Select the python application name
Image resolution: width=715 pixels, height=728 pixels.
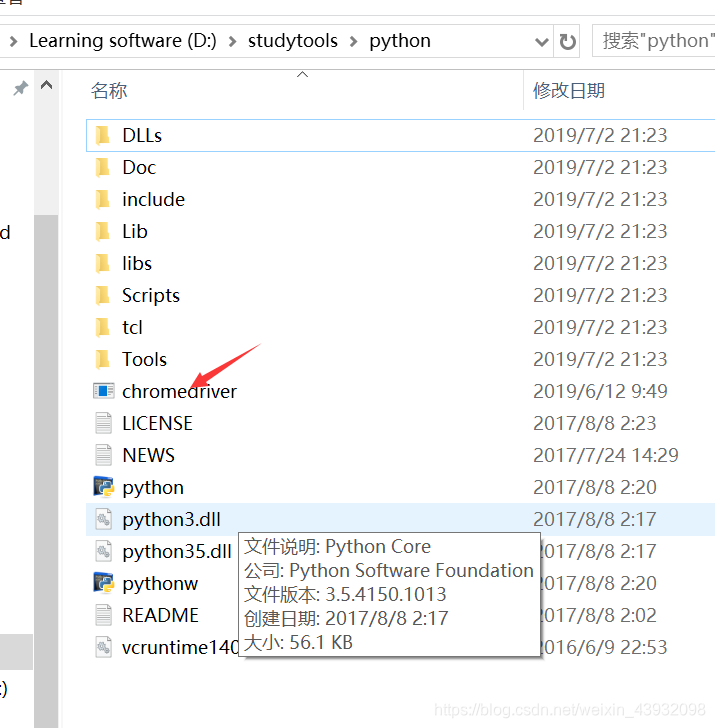coord(153,488)
